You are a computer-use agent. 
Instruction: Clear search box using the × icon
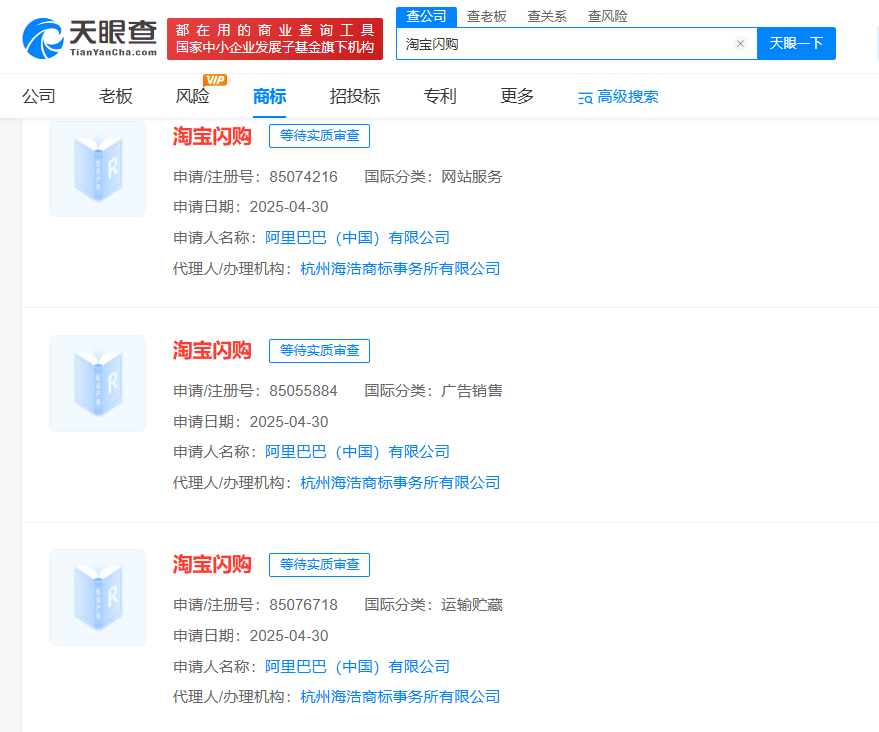(740, 44)
